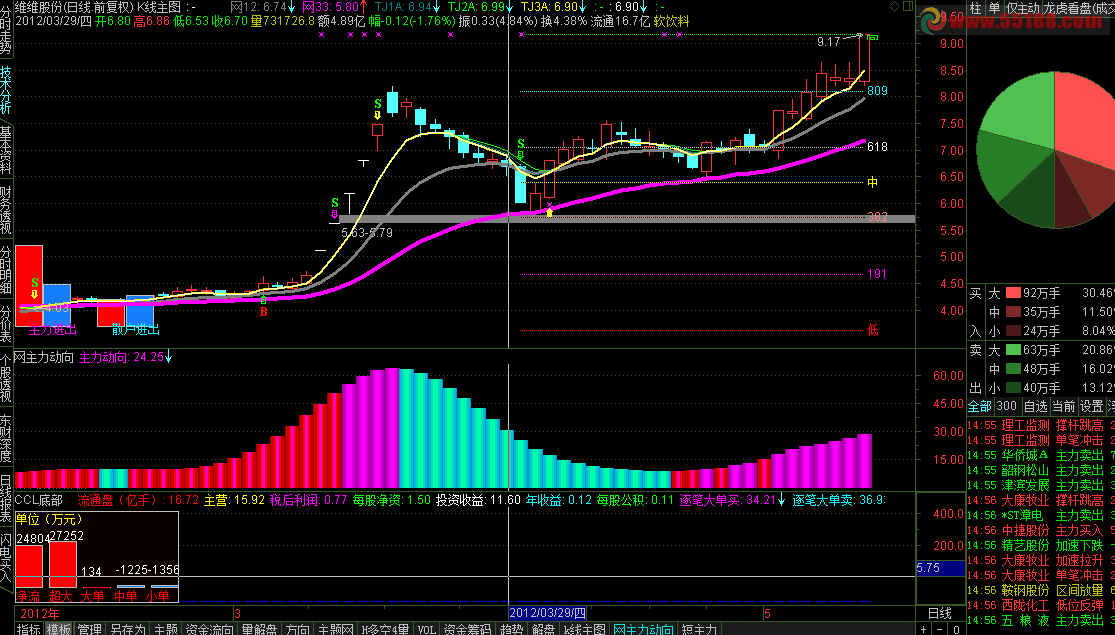Select the 全部 filter tab
This screenshot has height=635, width=1115.
coord(979,406)
